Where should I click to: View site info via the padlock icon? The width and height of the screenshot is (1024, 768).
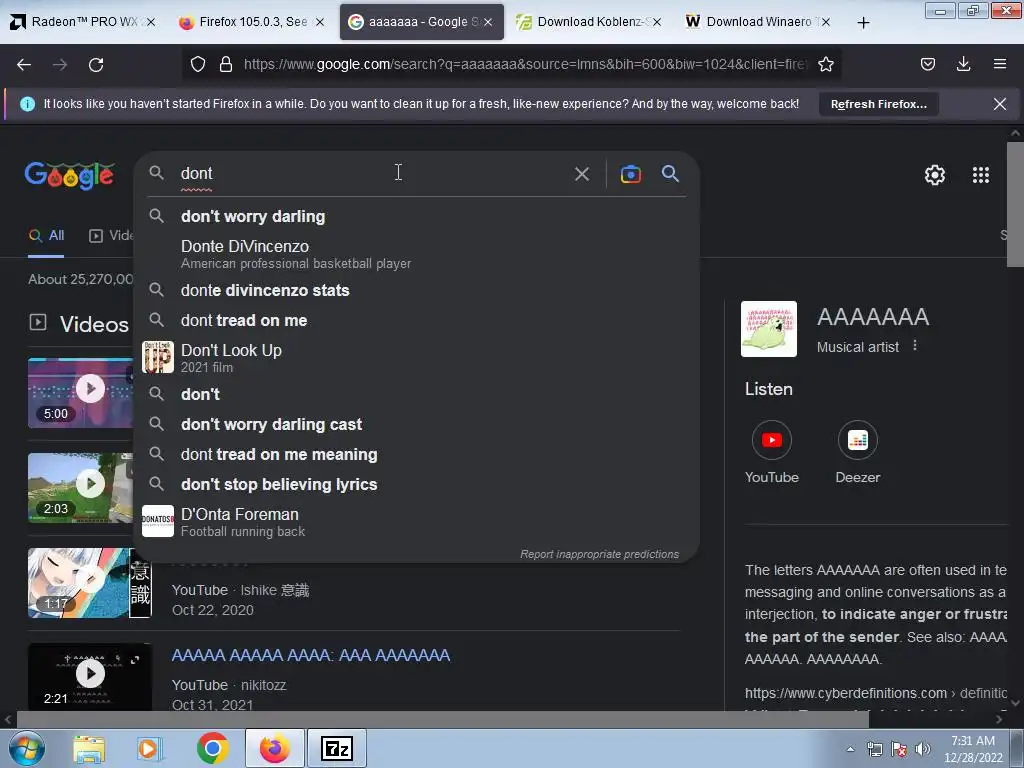226,64
